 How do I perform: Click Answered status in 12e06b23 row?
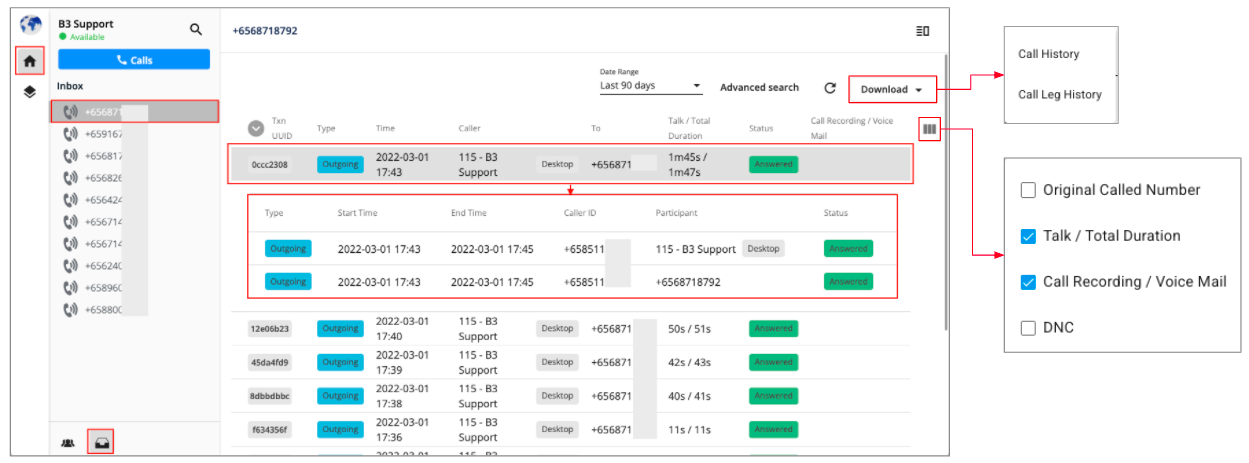pyautogui.click(x=773, y=328)
